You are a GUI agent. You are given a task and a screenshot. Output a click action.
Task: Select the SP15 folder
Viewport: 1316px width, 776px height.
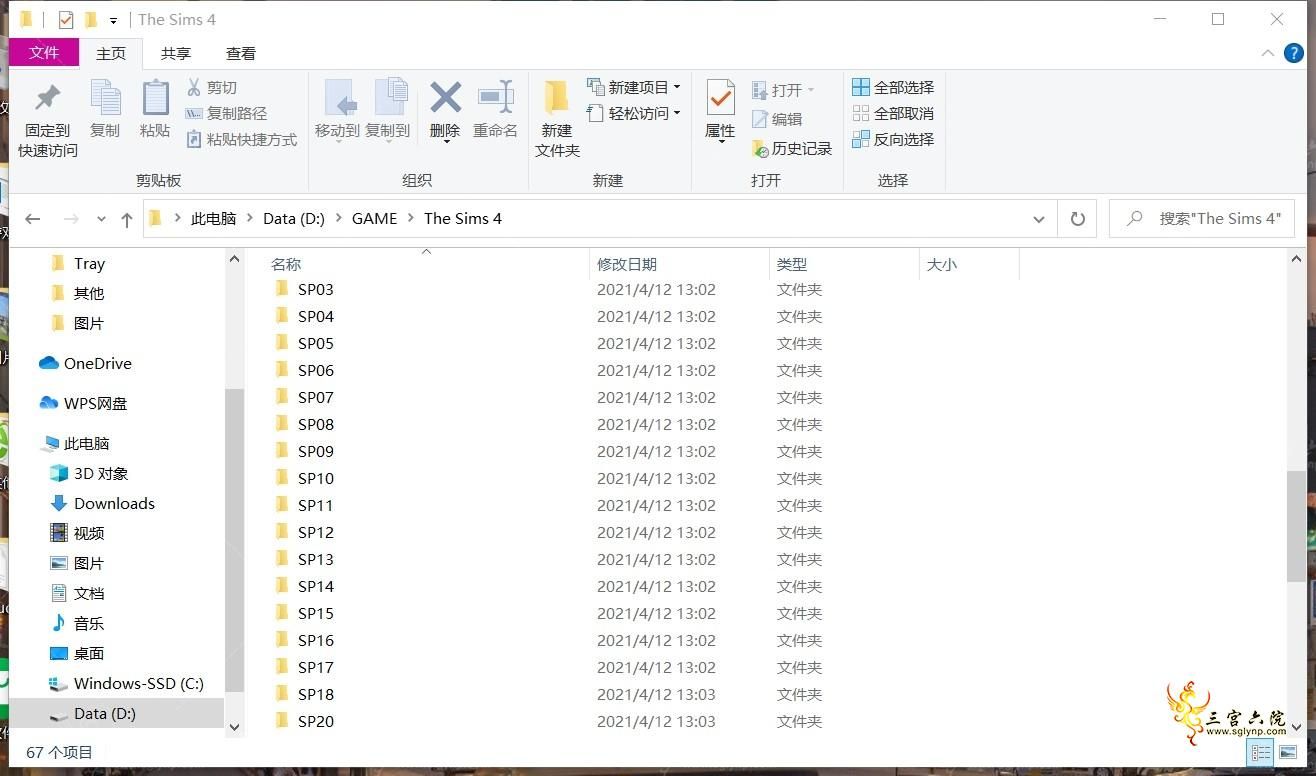click(x=304, y=613)
